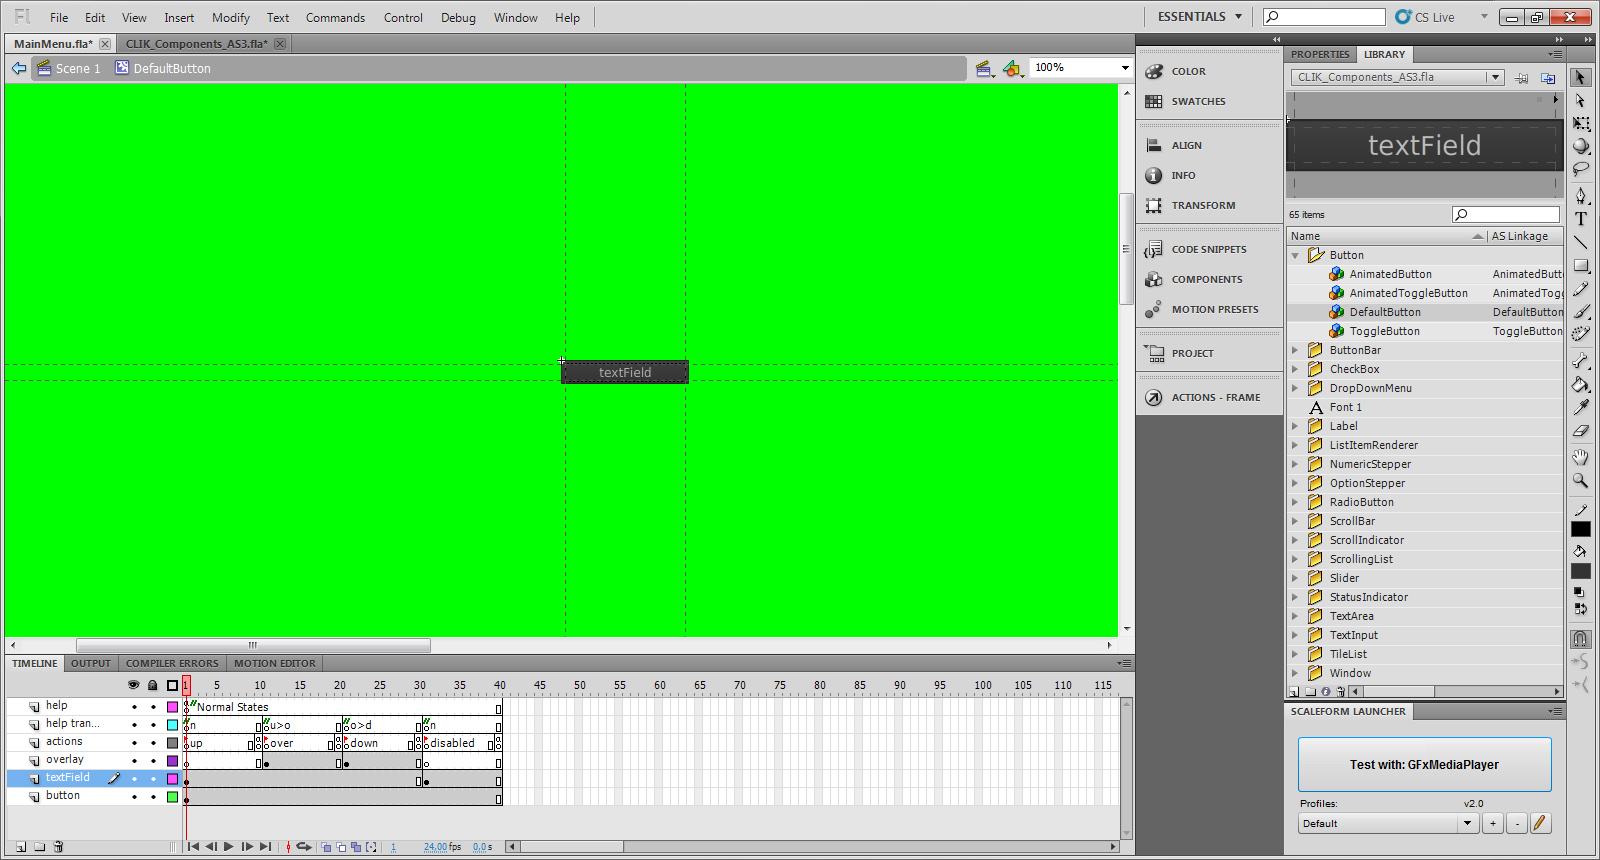Expand the Slider library folder
Viewport: 1600px width, 860px height.
[1295, 579]
